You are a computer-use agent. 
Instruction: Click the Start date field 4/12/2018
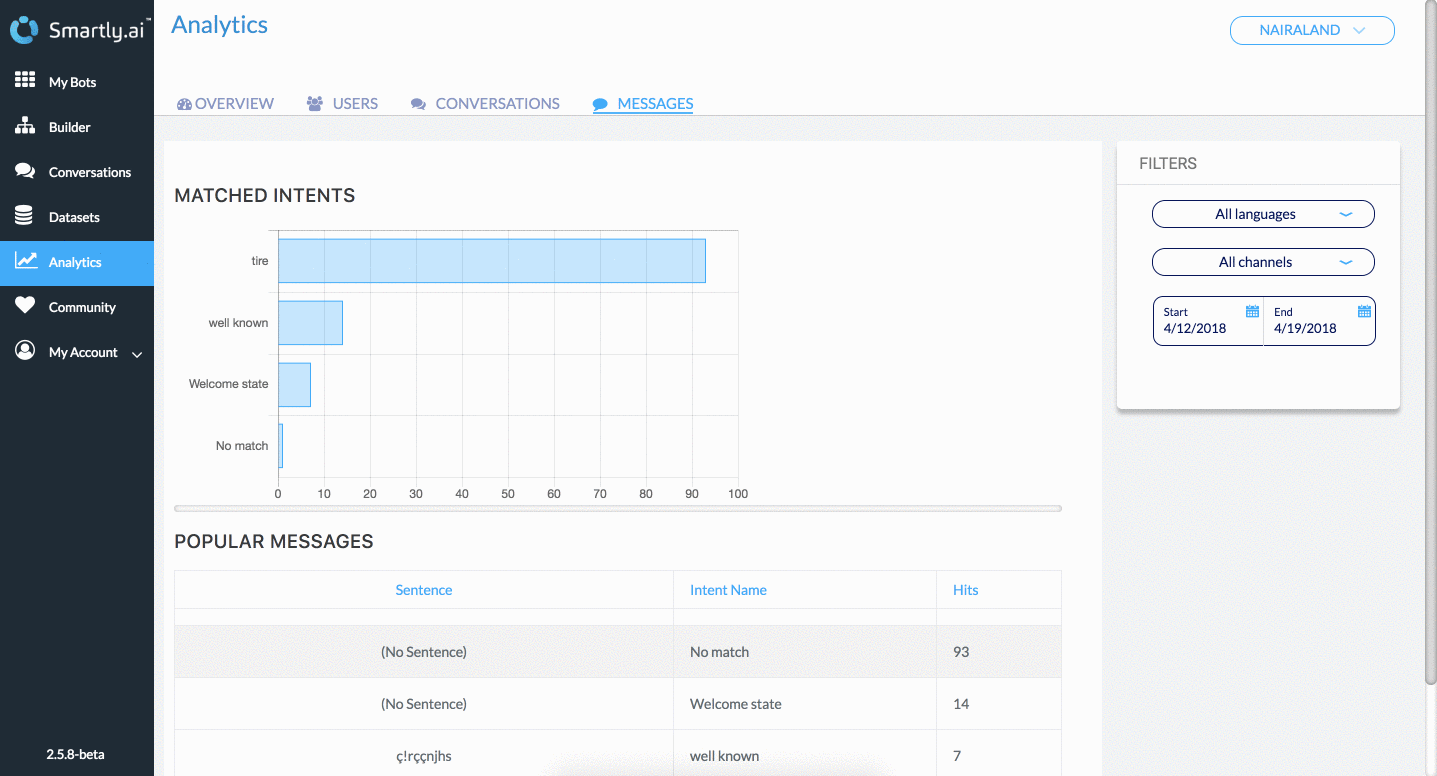(1208, 321)
